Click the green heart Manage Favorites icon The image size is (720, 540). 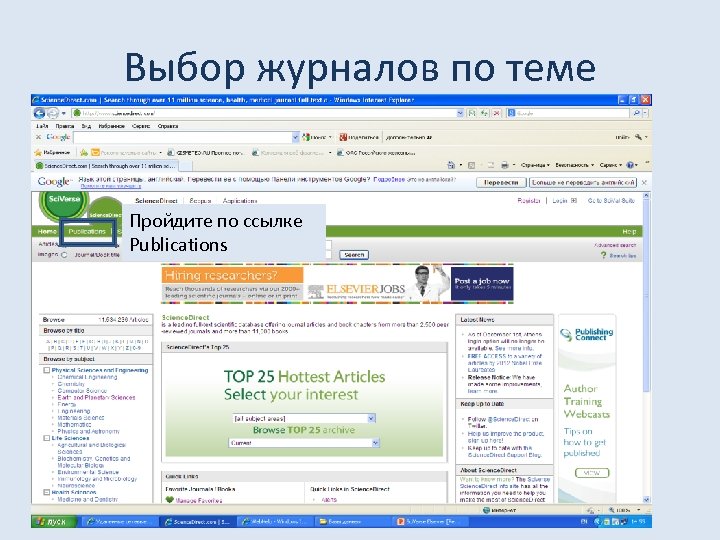(169, 500)
